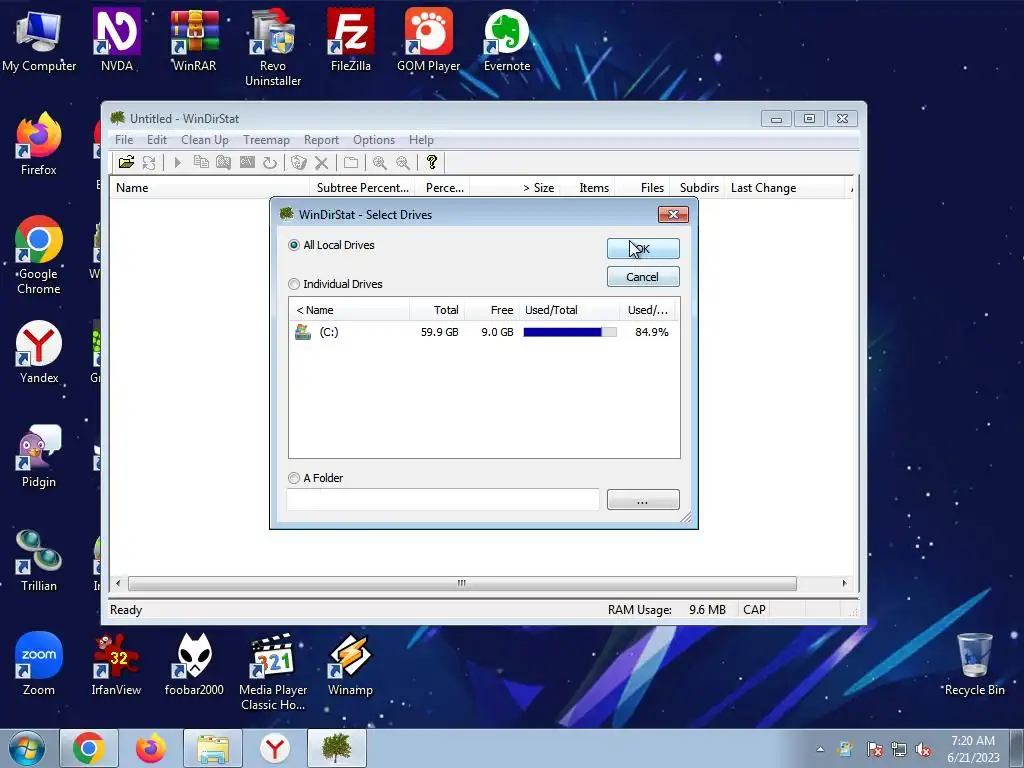Click the permanent Delete X toolbar icon

pos(321,163)
